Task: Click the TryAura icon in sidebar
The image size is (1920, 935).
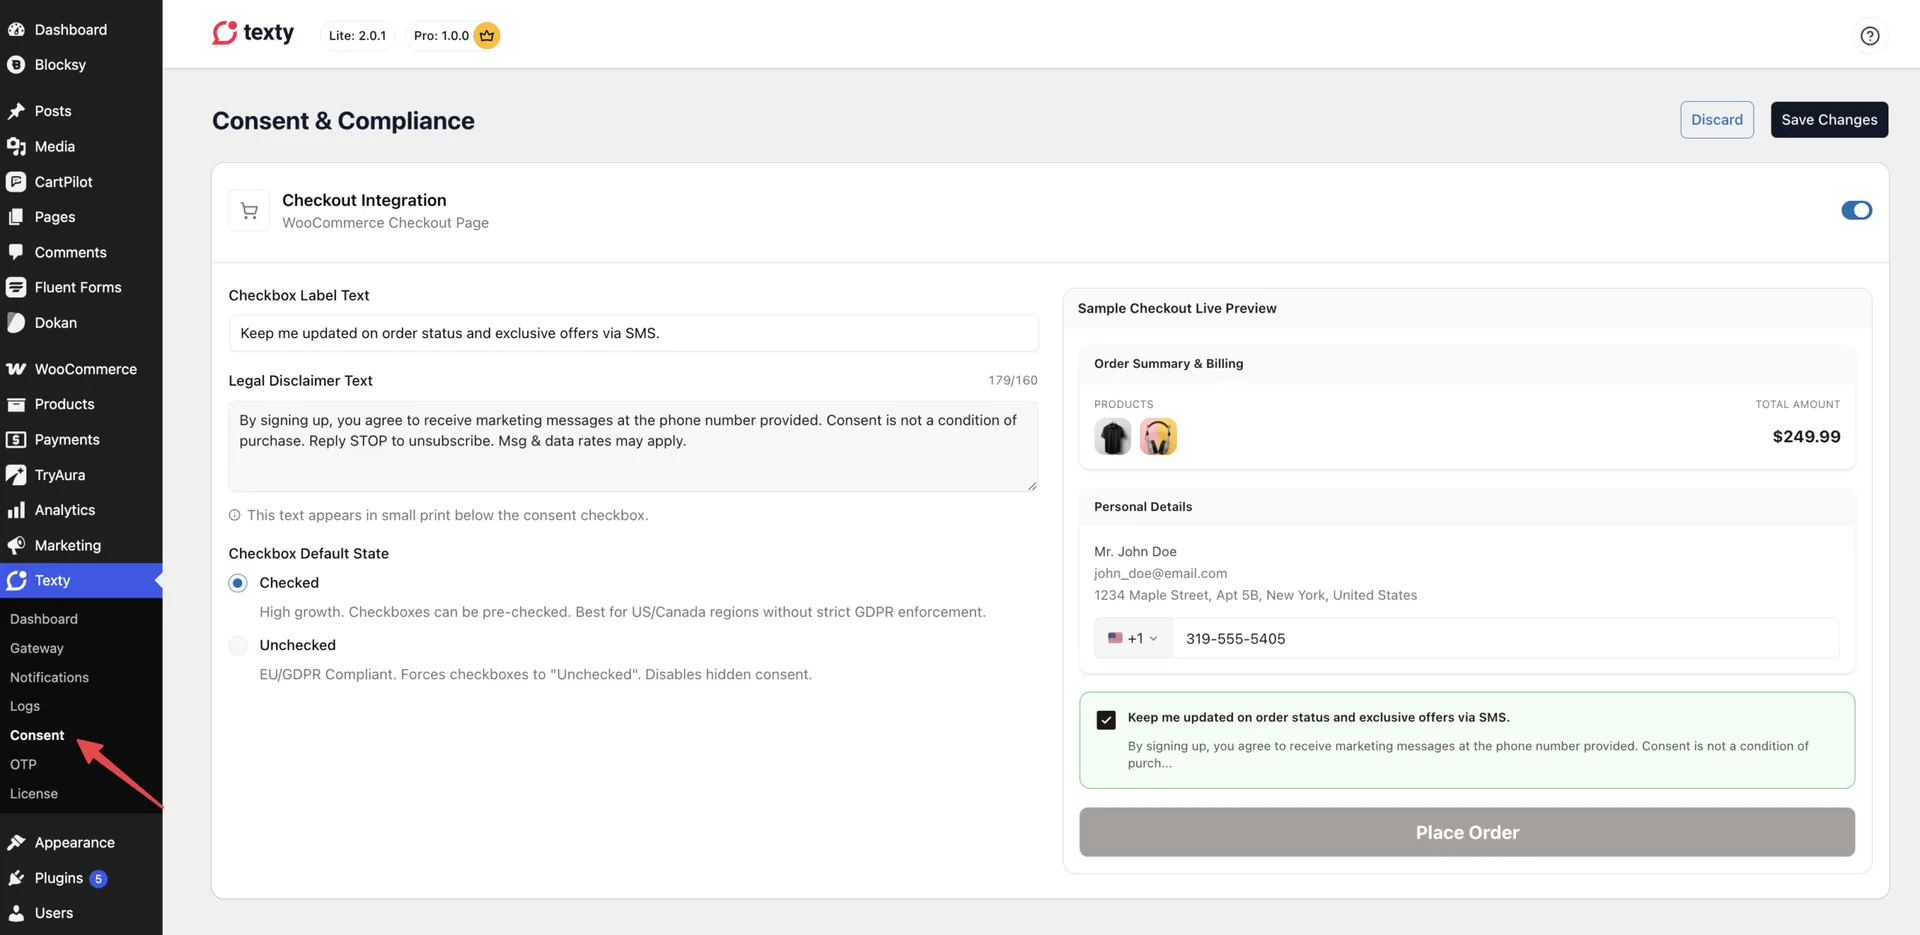Action: (16, 475)
